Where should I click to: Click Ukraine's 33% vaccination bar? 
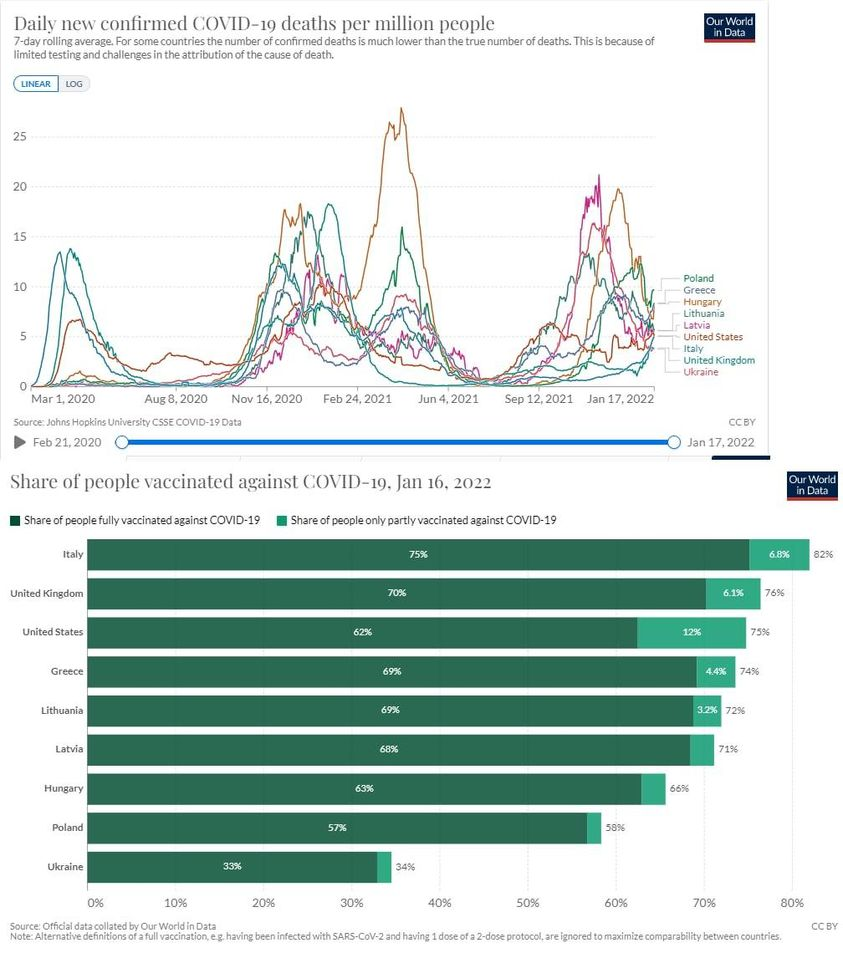[232, 866]
